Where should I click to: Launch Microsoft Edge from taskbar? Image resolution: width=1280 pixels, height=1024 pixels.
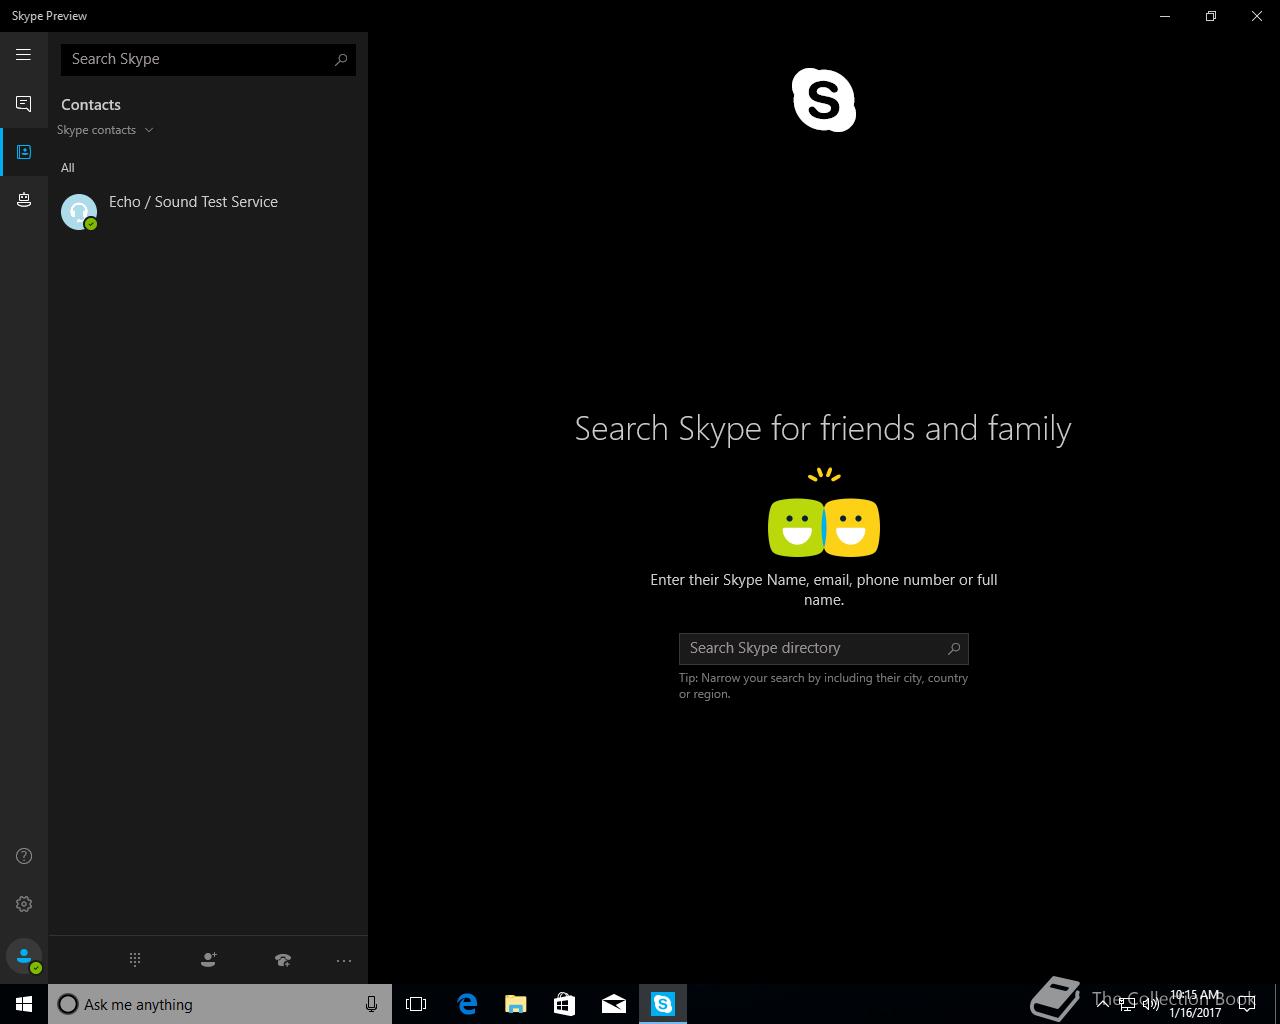[467, 1004]
